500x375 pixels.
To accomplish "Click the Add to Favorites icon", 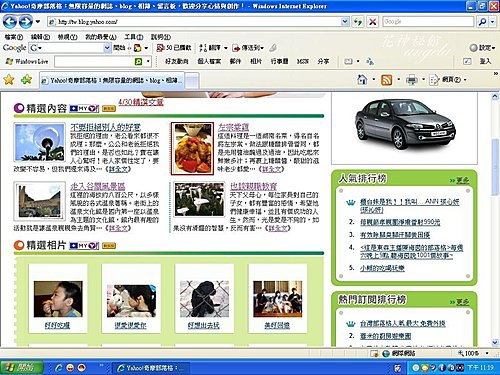I will [x=26, y=80].
